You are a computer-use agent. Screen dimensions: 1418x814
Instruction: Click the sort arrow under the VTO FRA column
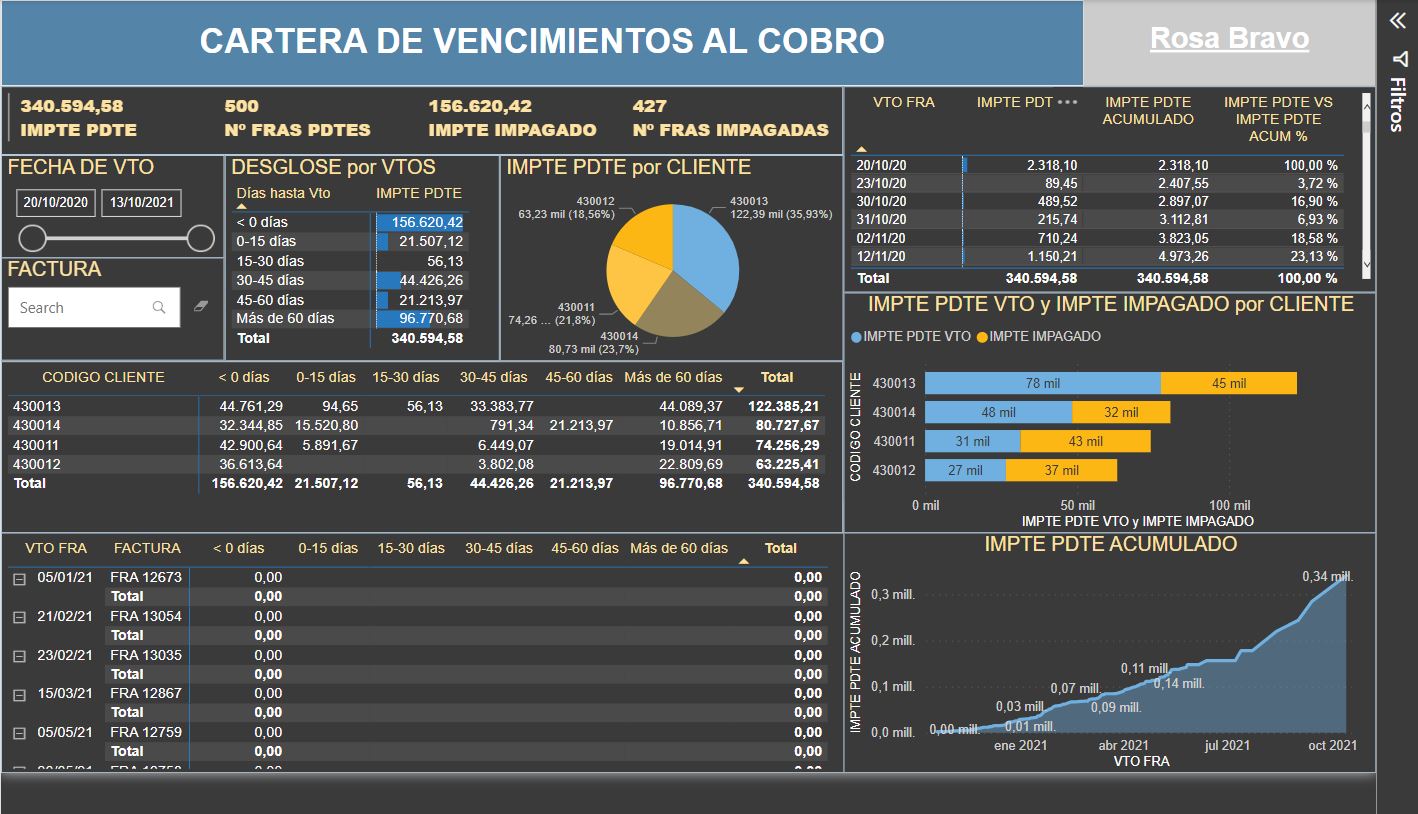(x=861, y=148)
